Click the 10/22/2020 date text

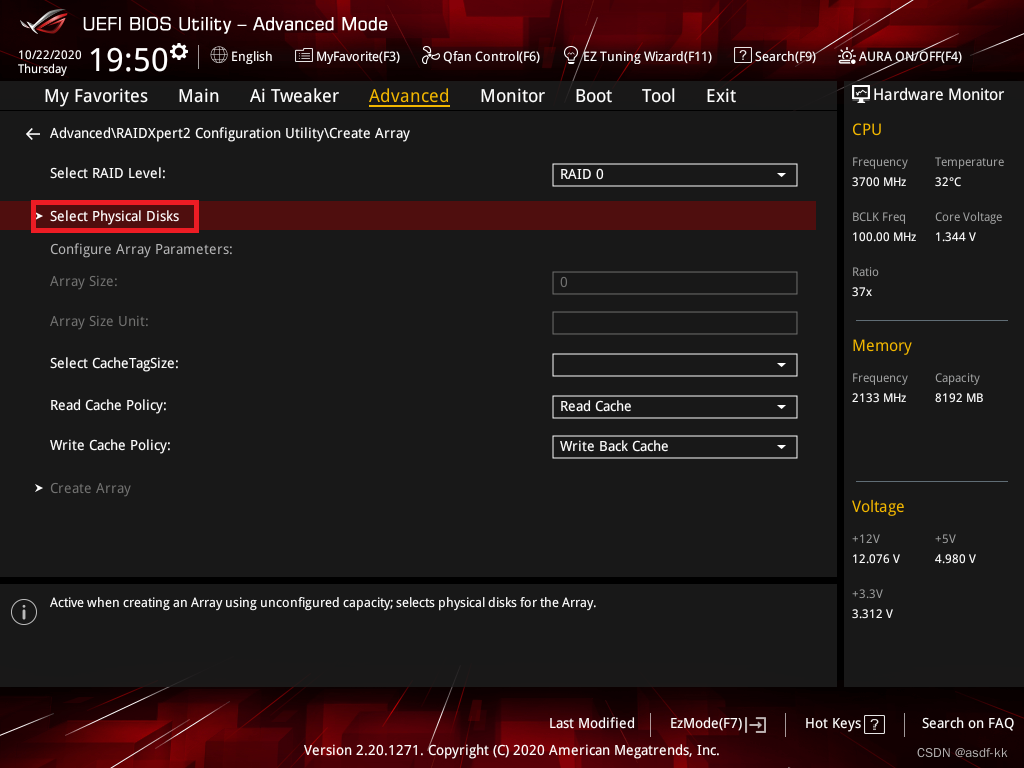pos(50,55)
